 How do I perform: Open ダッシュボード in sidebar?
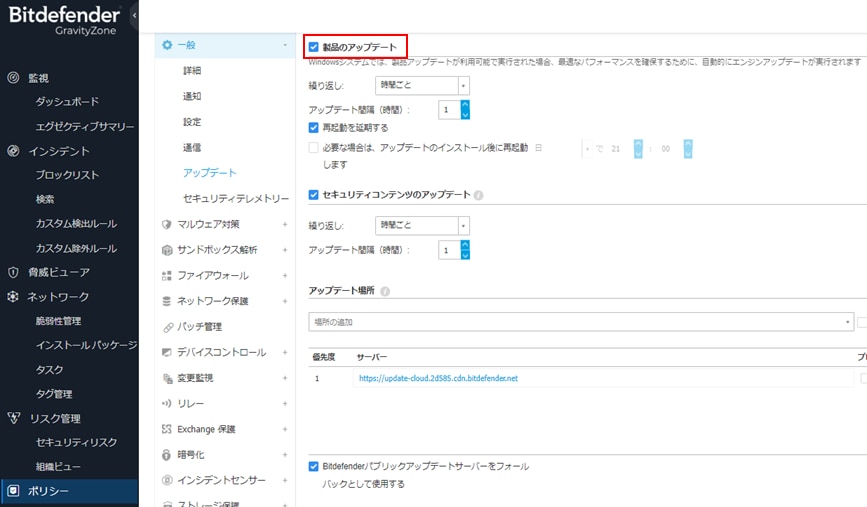[67, 102]
